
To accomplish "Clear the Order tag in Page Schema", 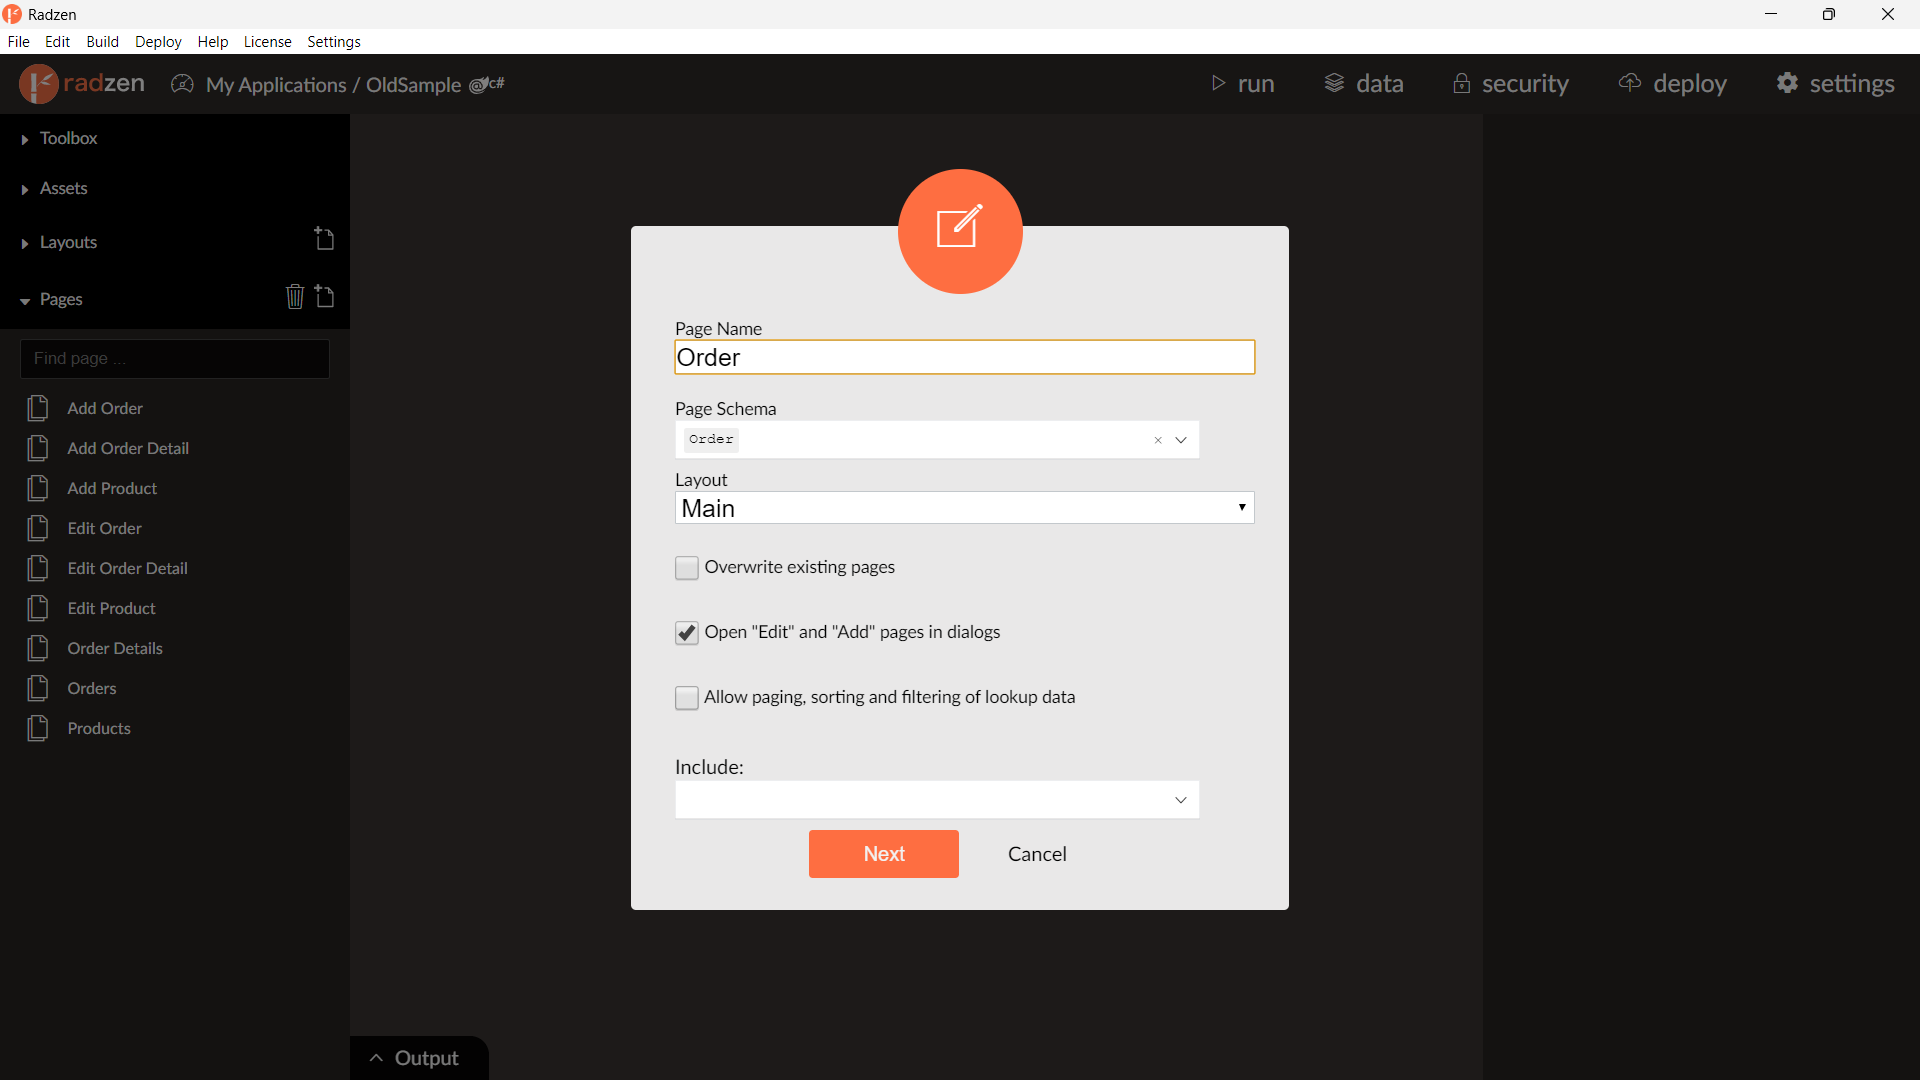I will point(1158,440).
